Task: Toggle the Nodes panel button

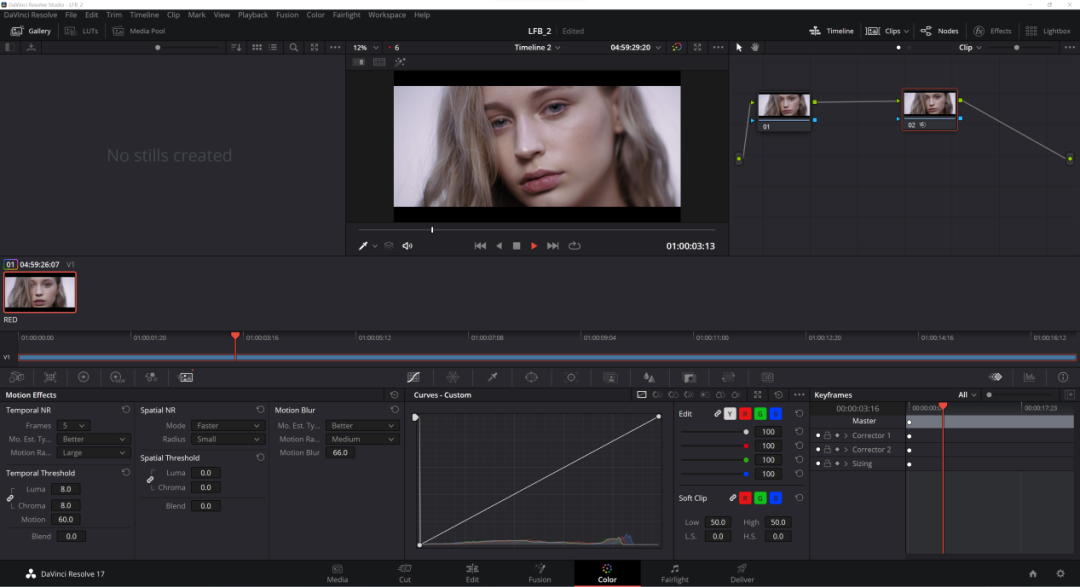Action: tap(939, 31)
